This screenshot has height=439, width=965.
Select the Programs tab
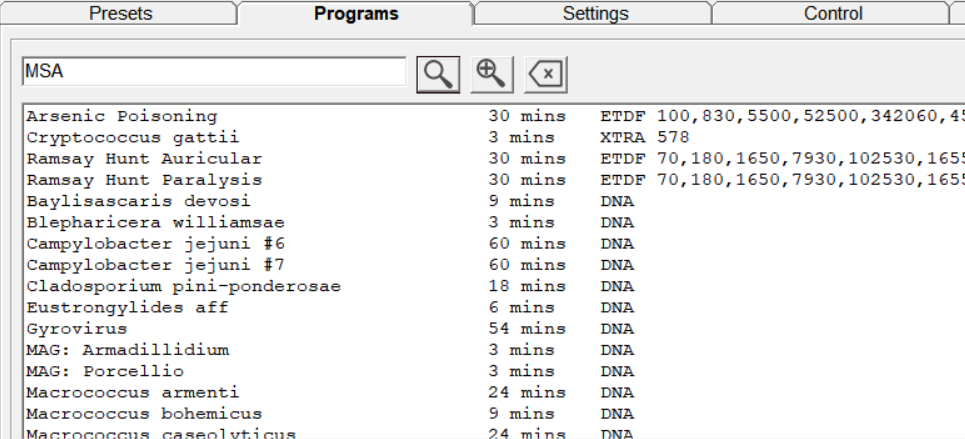(x=356, y=14)
